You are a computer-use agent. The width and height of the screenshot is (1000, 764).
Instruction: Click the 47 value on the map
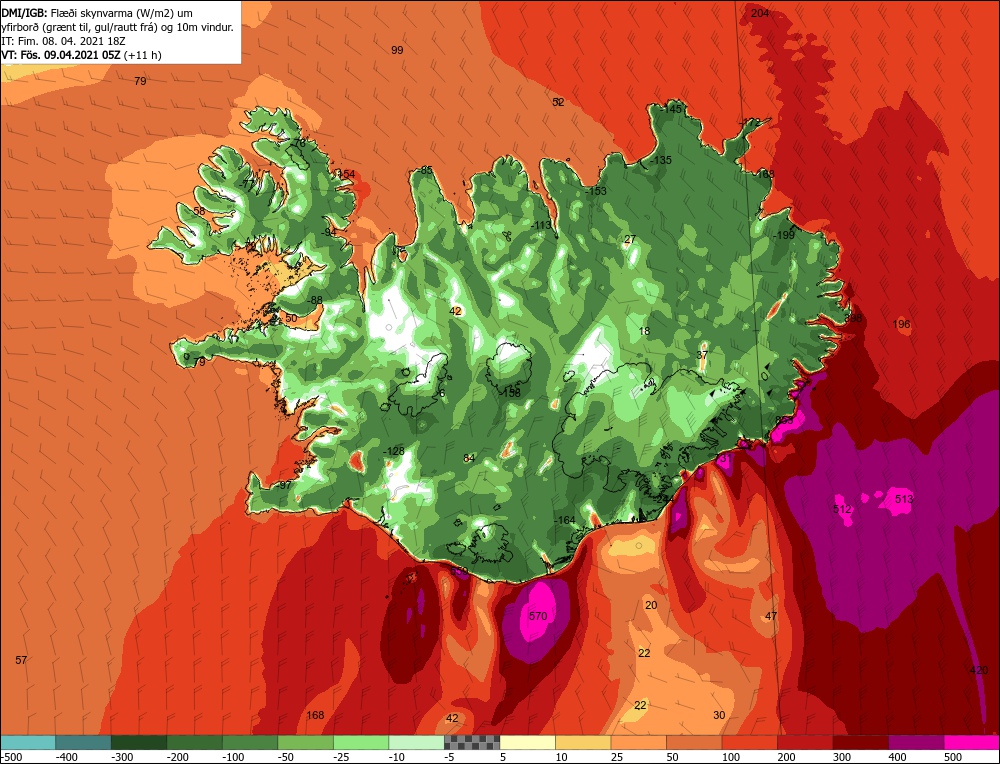771,616
